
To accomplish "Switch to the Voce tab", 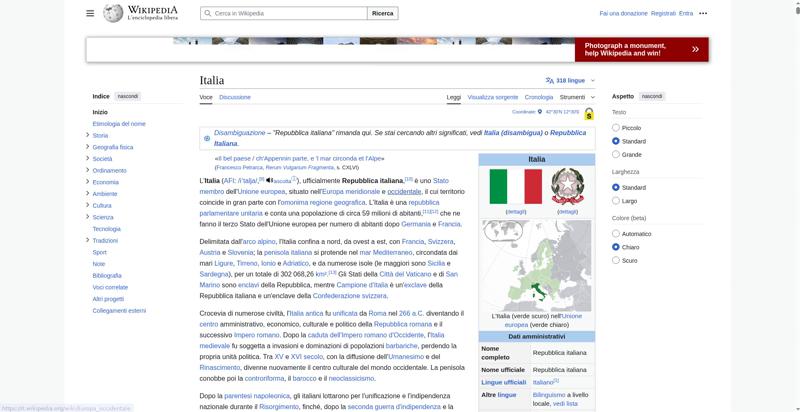I will pyautogui.click(x=206, y=97).
